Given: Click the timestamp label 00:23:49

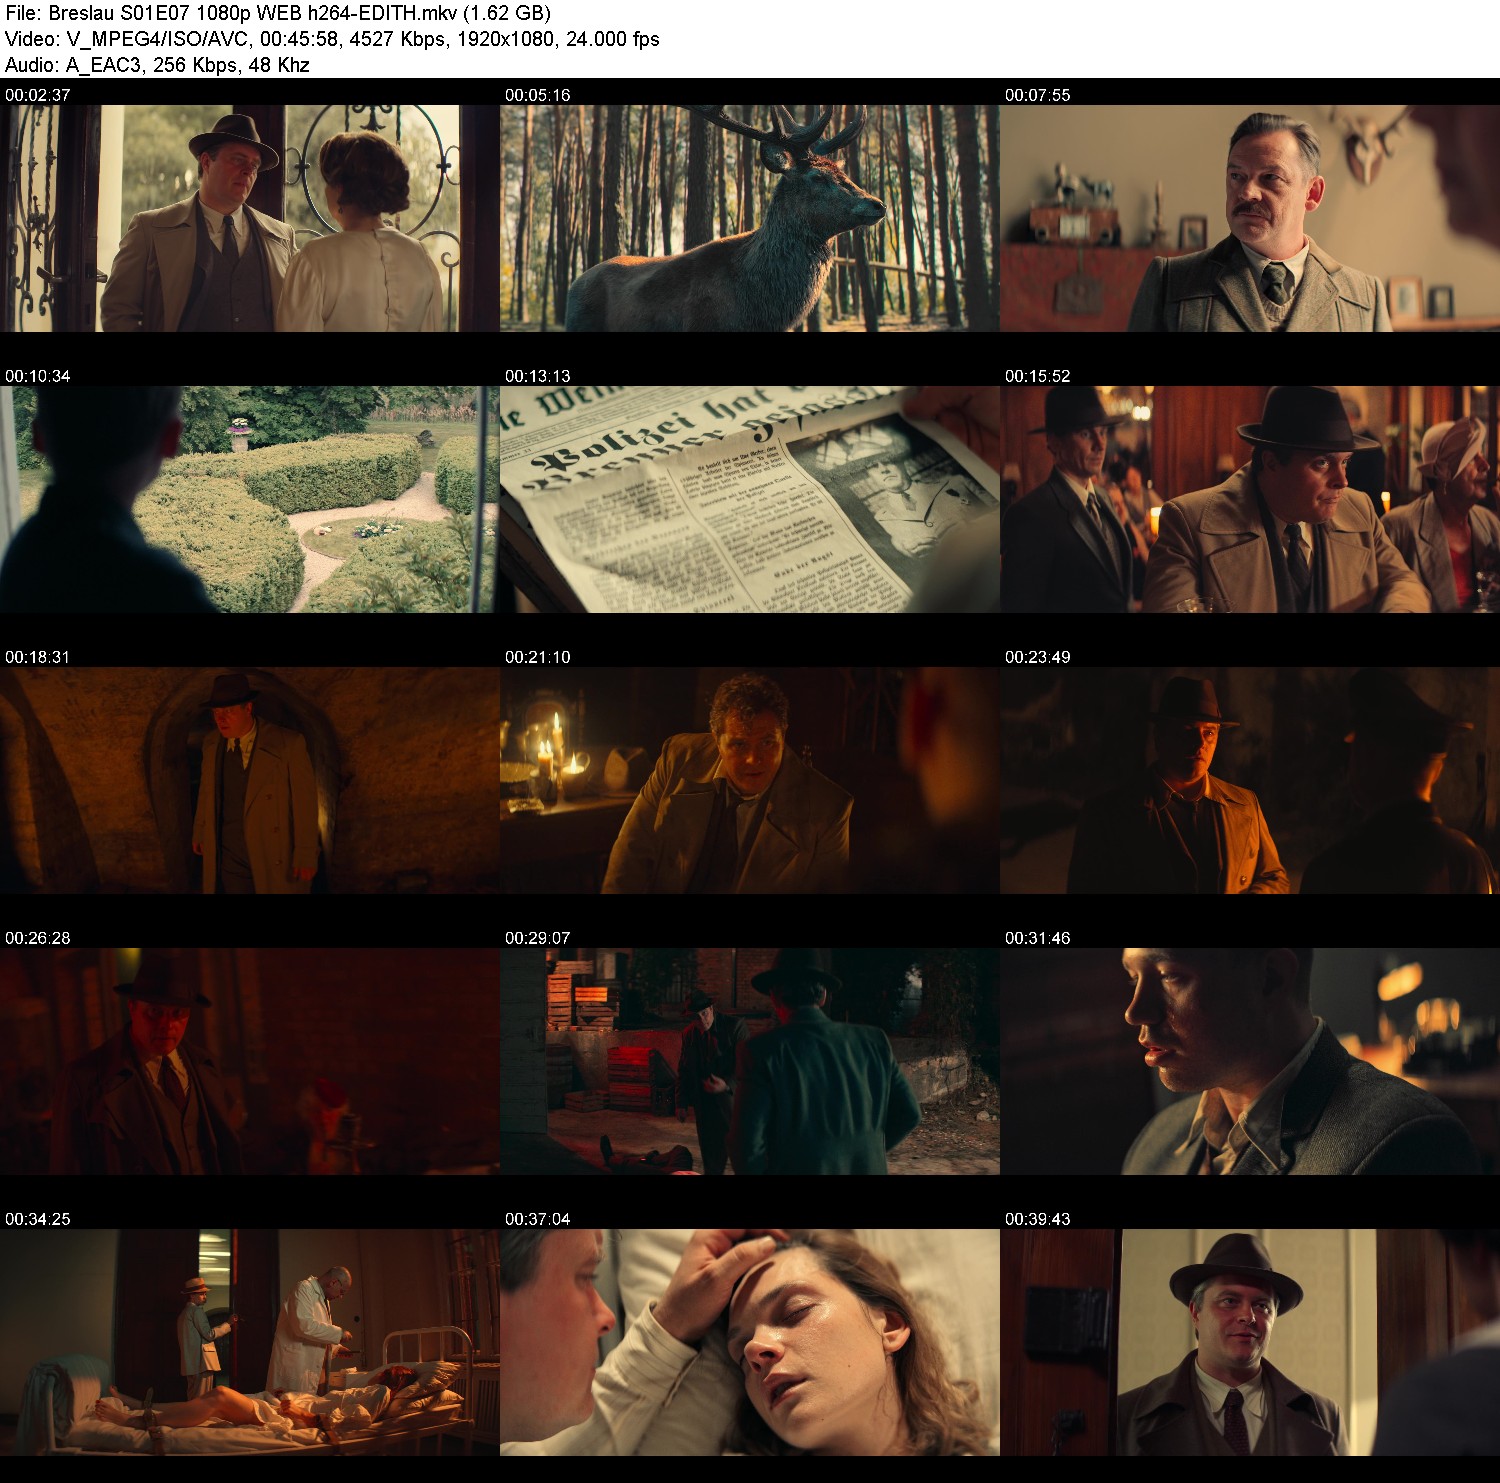Looking at the screenshot, I should click(1038, 657).
